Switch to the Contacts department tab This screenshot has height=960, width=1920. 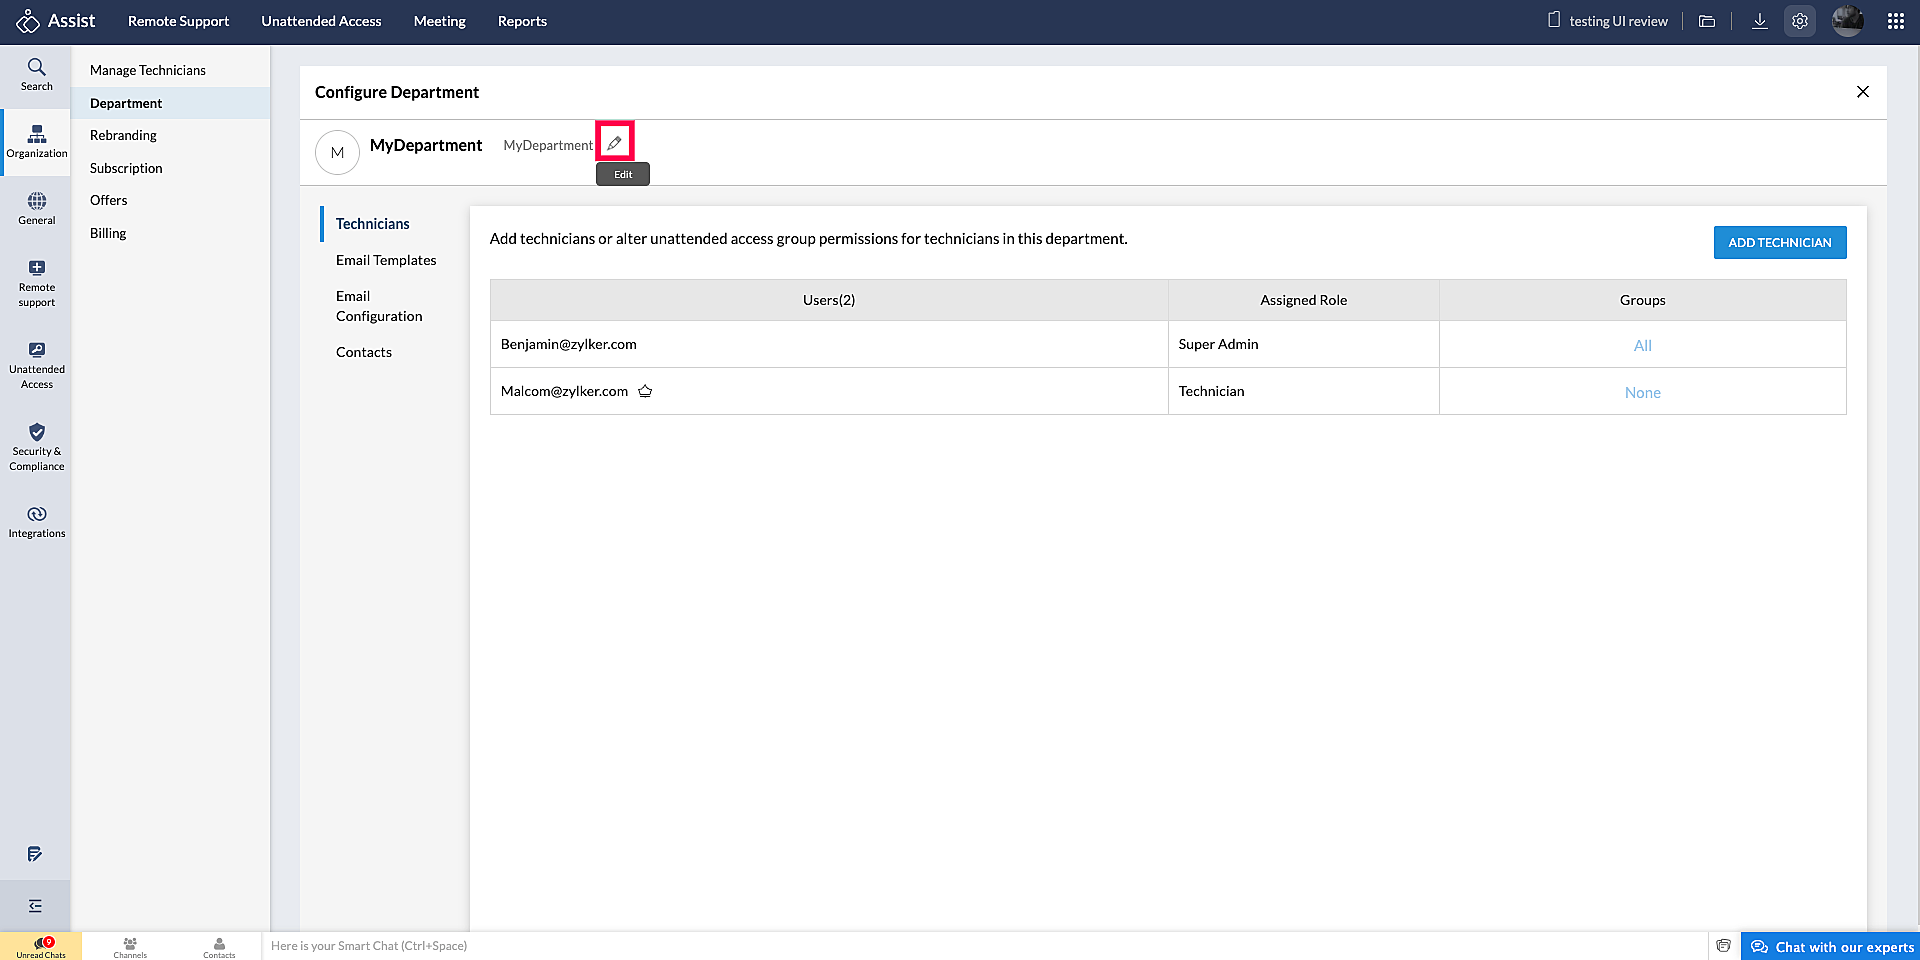tap(364, 352)
